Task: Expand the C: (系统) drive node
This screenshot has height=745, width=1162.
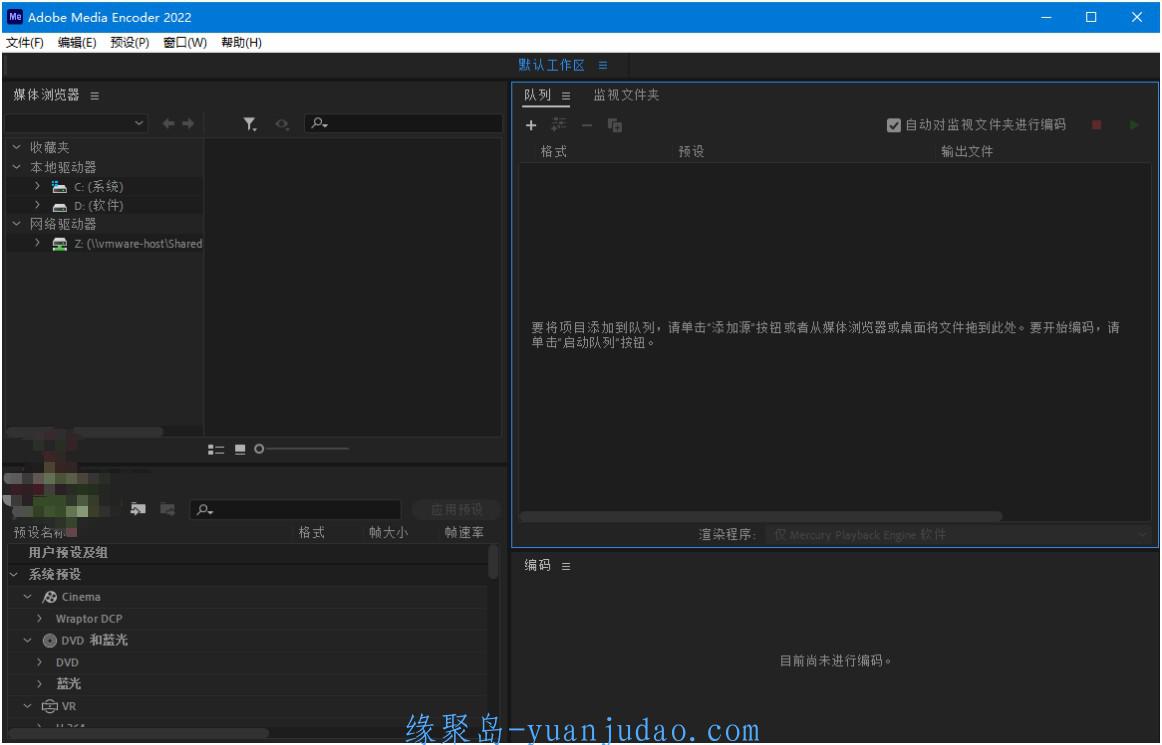Action: click(37, 186)
